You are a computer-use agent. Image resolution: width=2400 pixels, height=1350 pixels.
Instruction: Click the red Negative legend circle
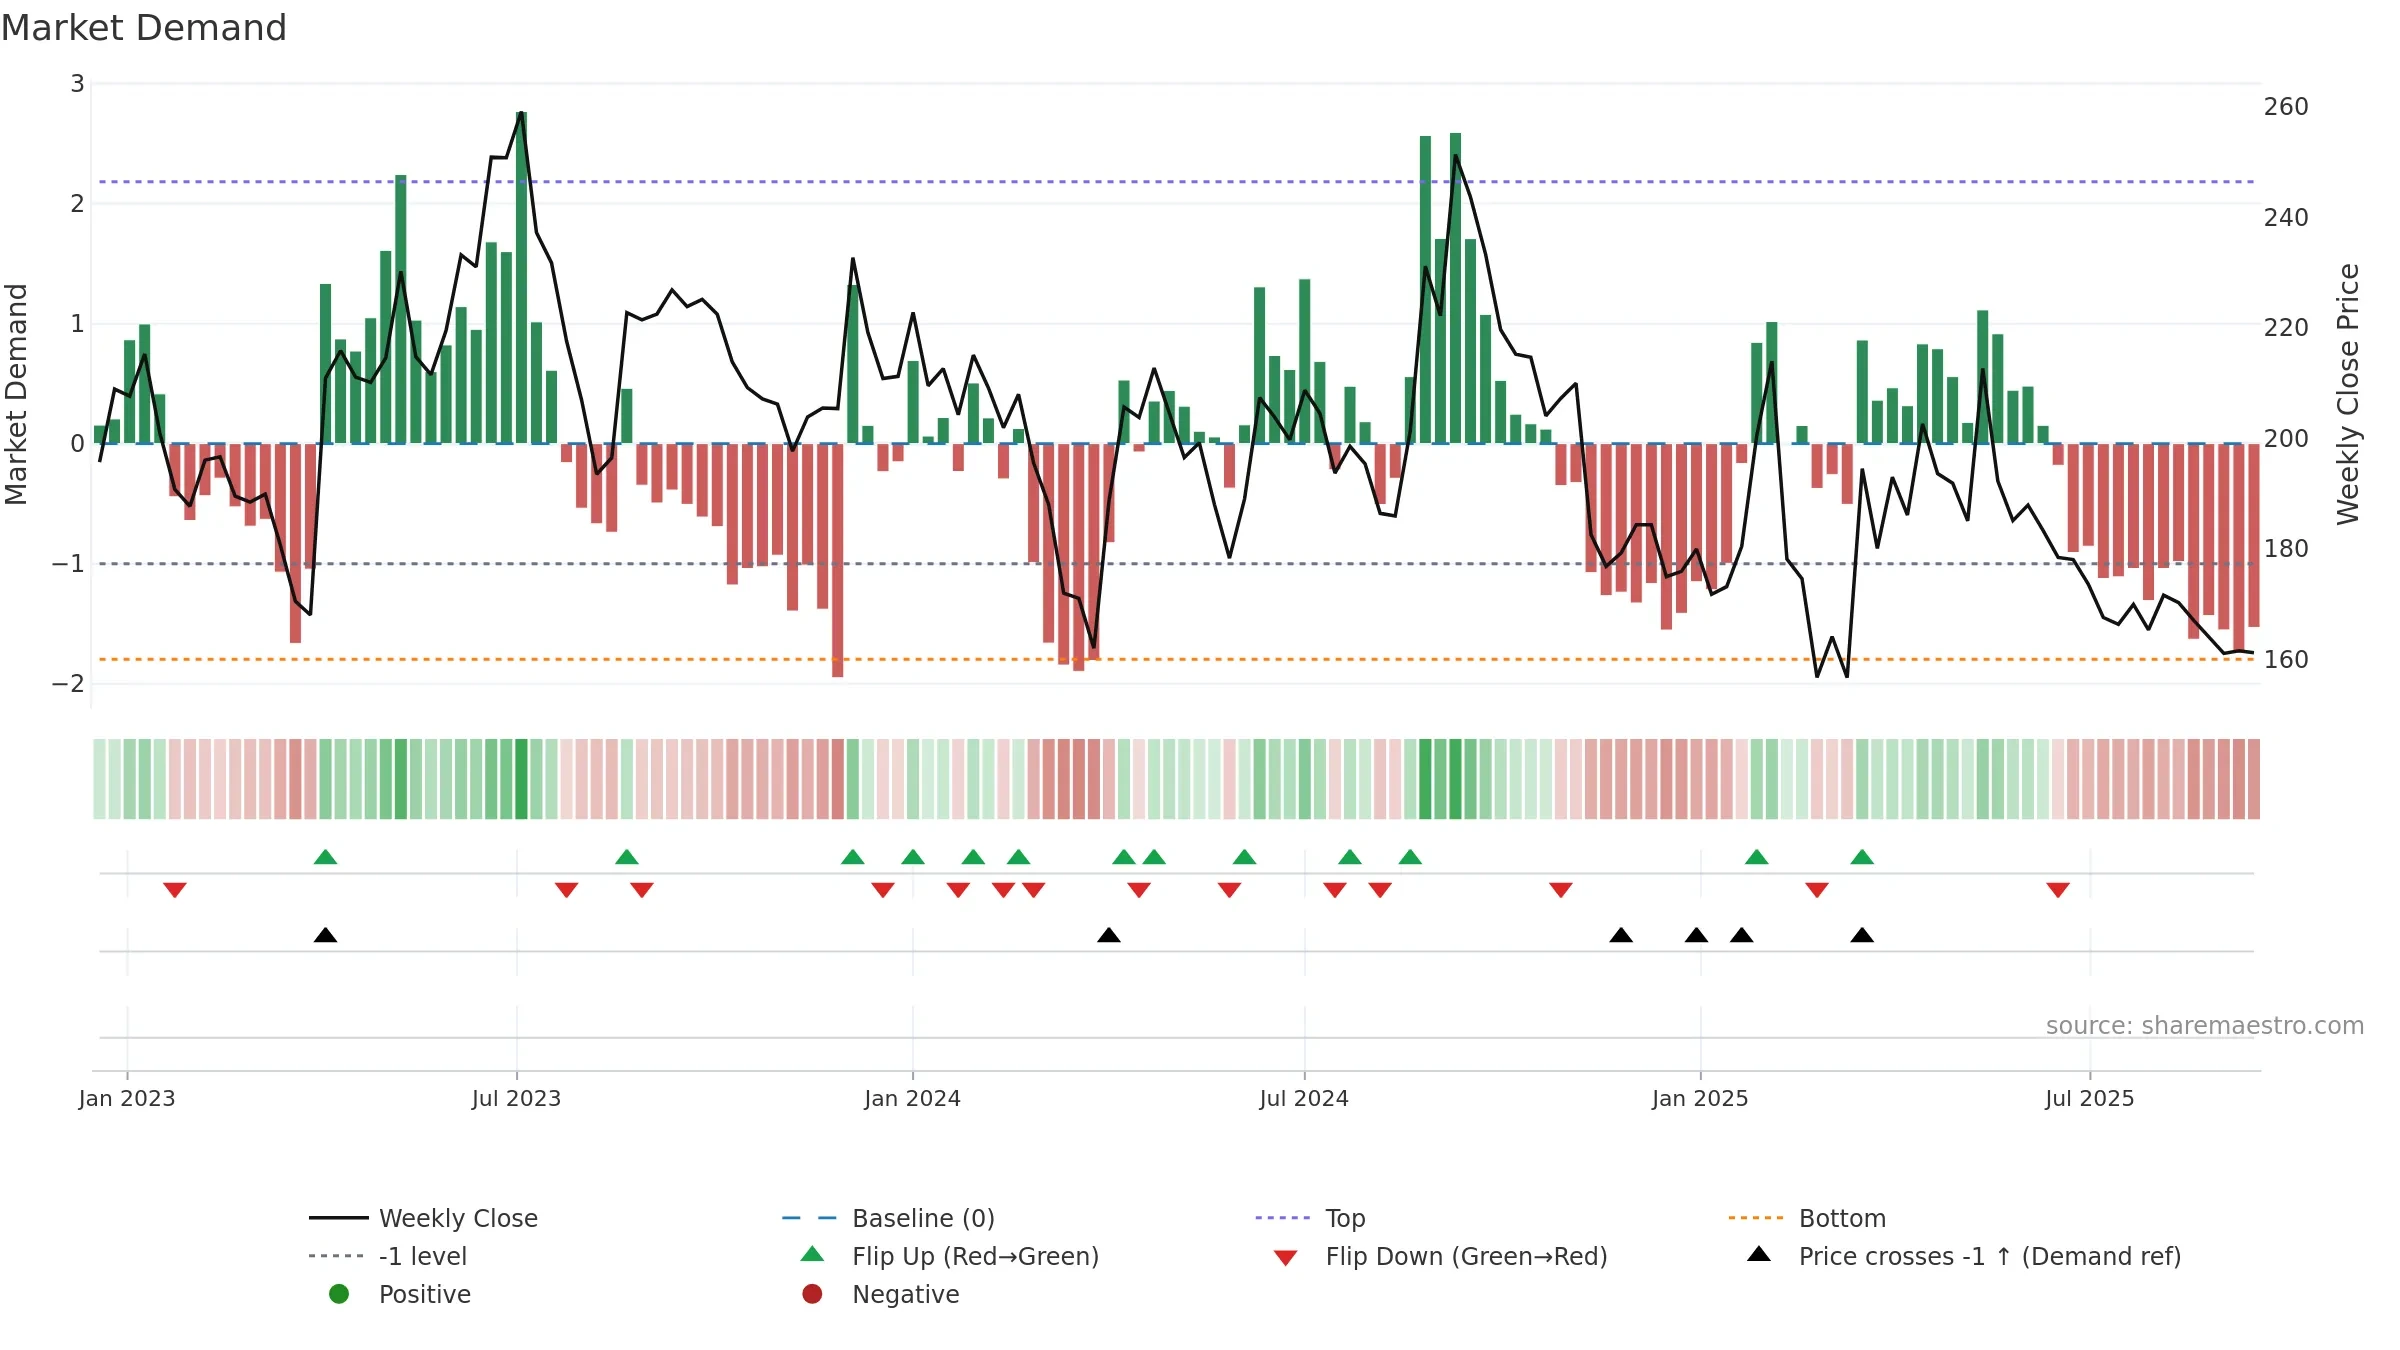(813, 1294)
